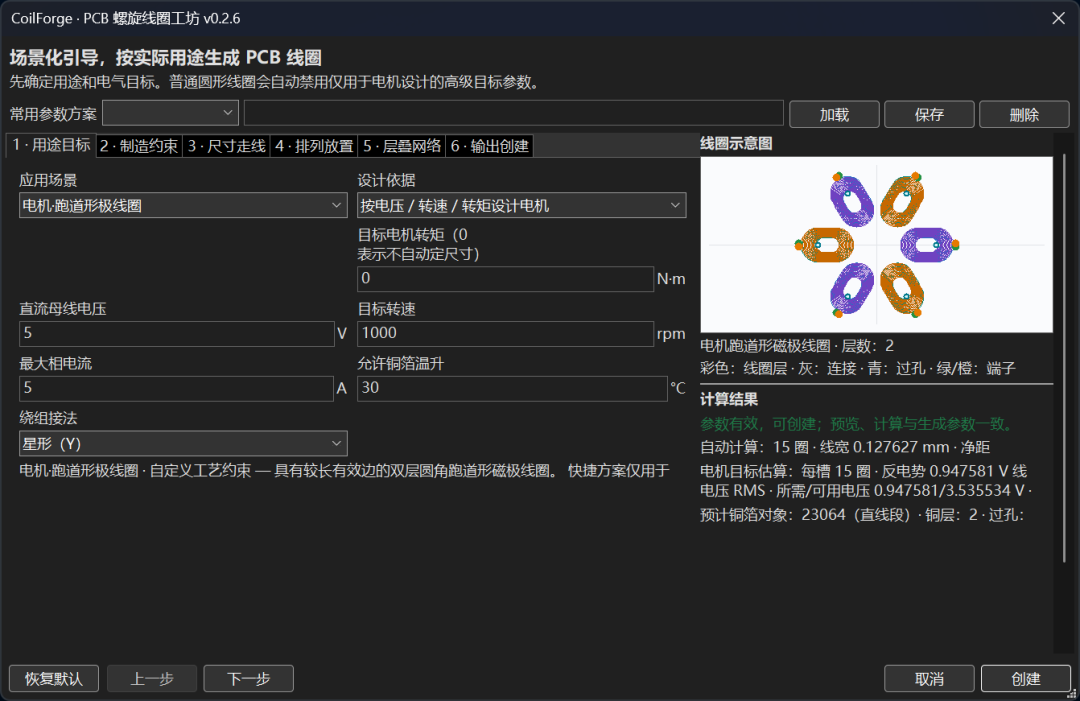Click the 线圈示意图 coil preview image
The height and width of the screenshot is (701, 1080).
coord(876,244)
